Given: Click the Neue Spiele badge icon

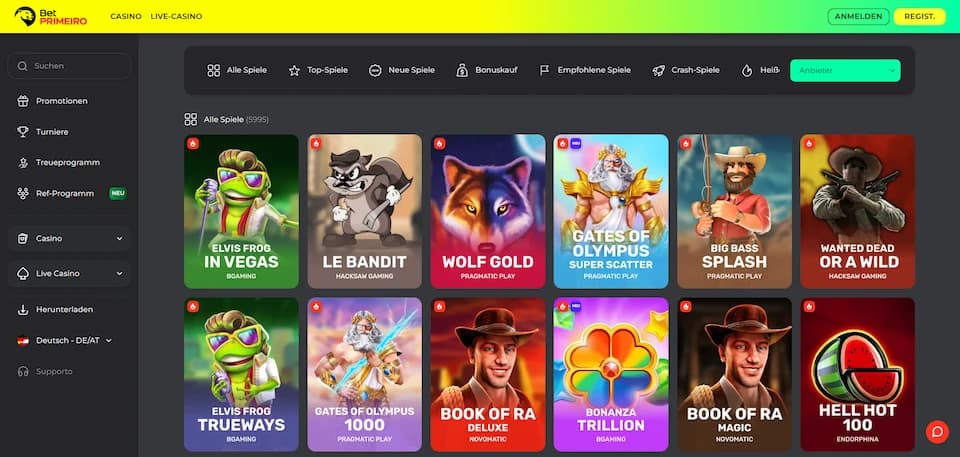Looking at the screenshot, I should coord(375,70).
